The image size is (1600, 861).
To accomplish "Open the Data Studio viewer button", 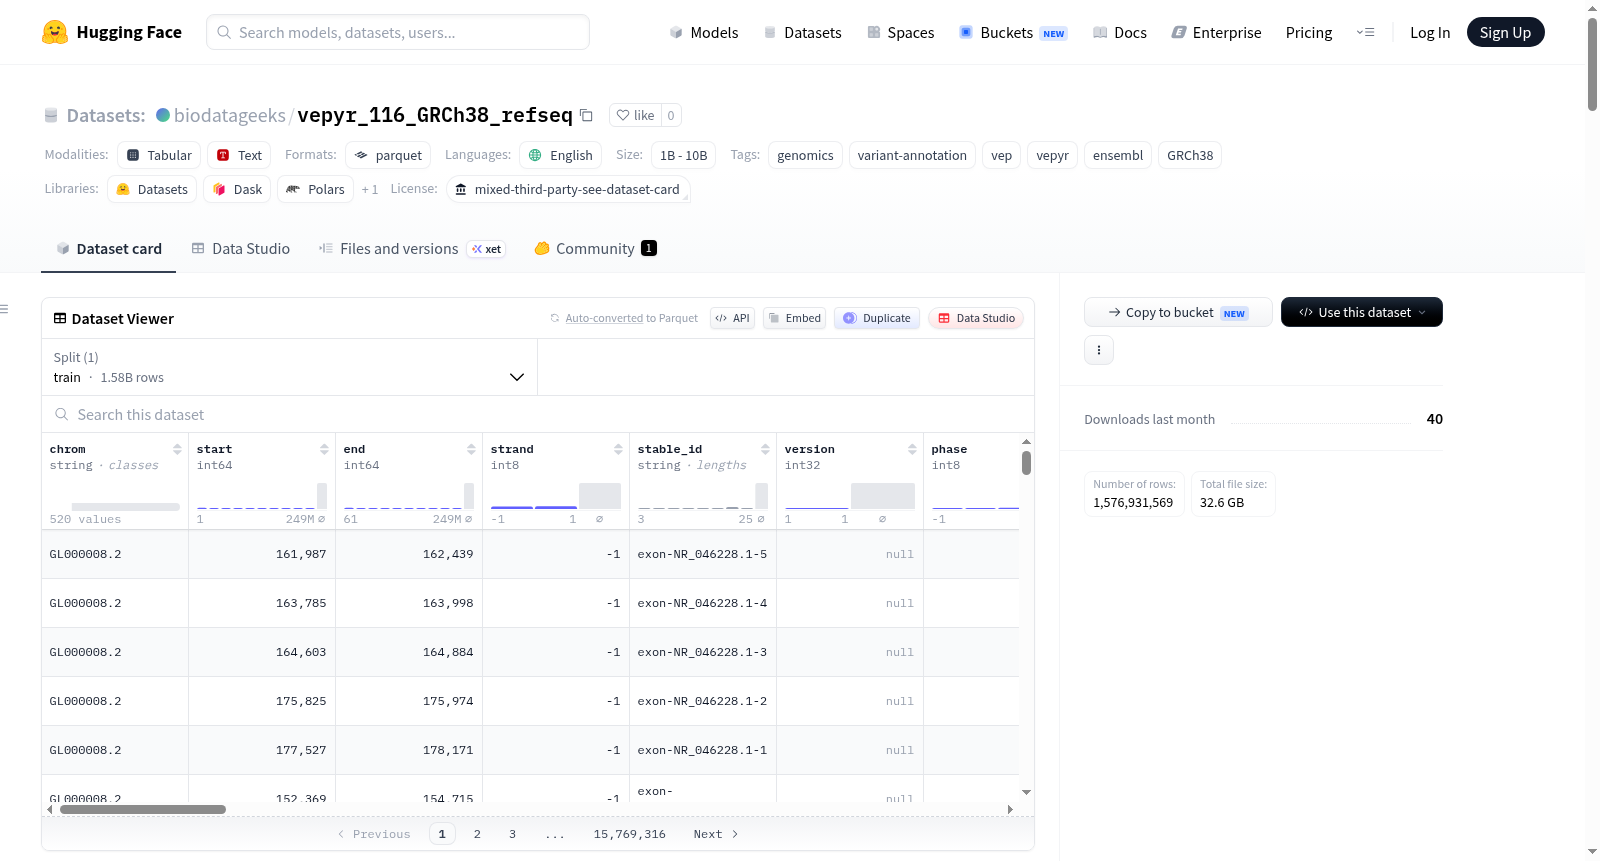I will click(x=976, y=318).
